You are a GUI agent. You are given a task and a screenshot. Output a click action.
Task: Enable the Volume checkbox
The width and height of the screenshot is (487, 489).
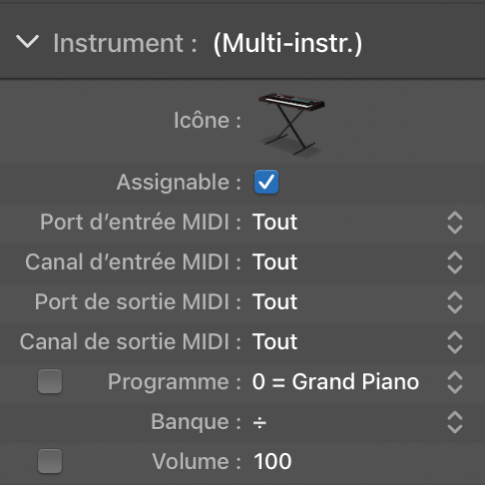(x=50, y=461)
